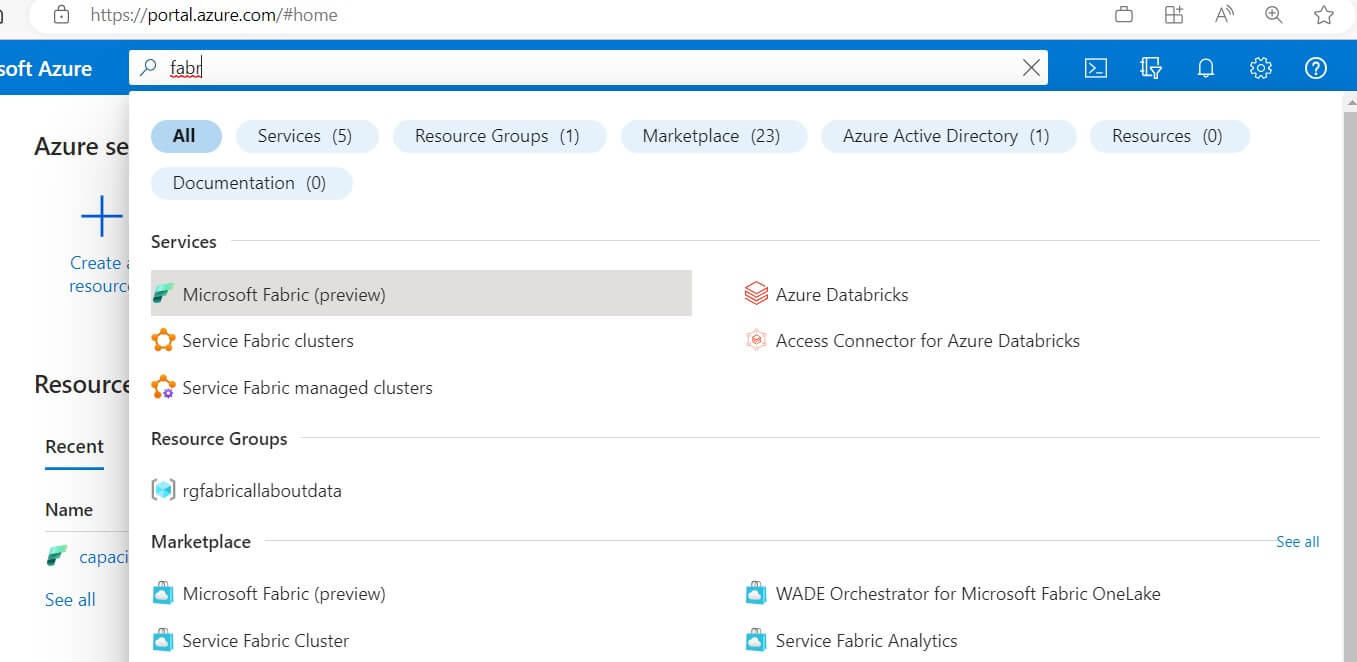The width and height of the screenshot is (1357, 662).
Task: Open Directories and subscriptions filter icon
Action: pyautogui.click(x=1151, y=68)
